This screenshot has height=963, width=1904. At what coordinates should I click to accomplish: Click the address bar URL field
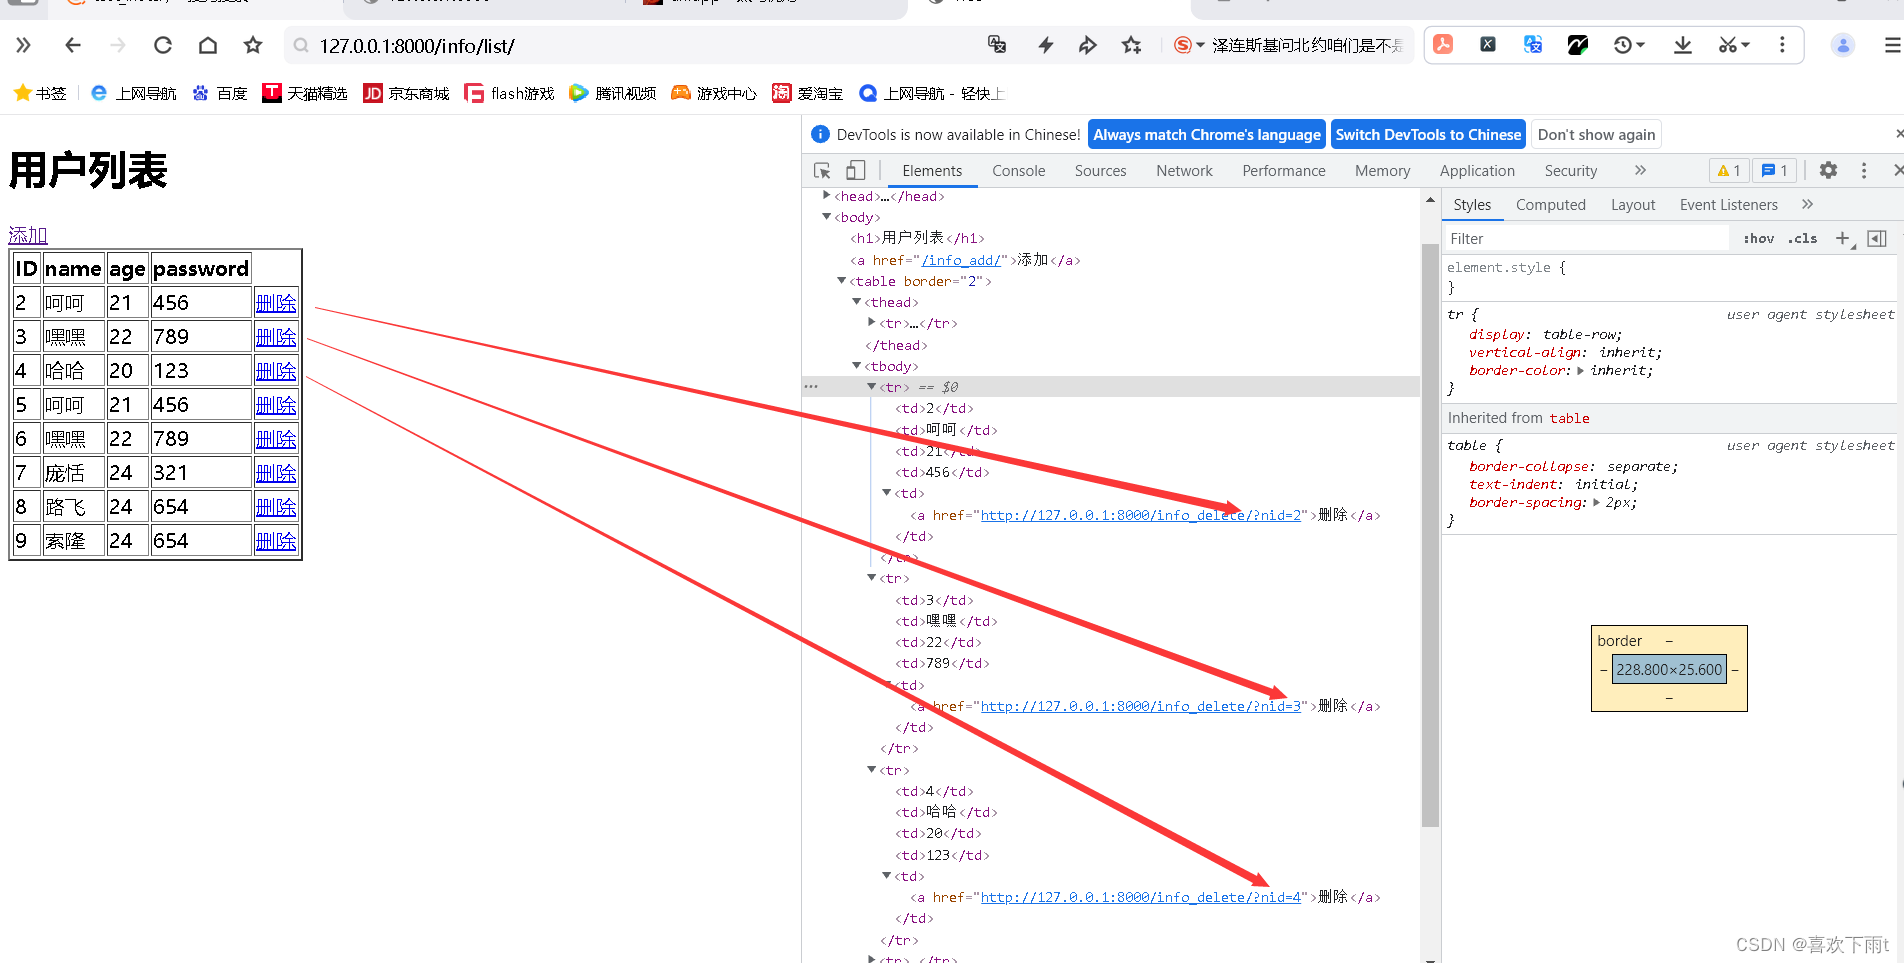pyautogui.click(x=640, y=46)
